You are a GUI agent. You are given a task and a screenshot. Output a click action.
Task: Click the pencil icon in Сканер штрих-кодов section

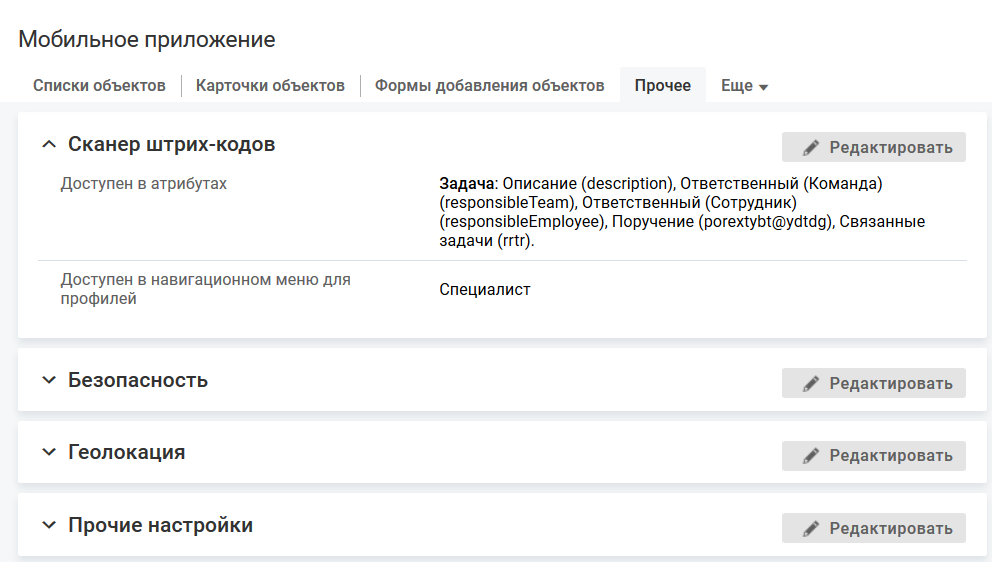[x=811, y=148]
